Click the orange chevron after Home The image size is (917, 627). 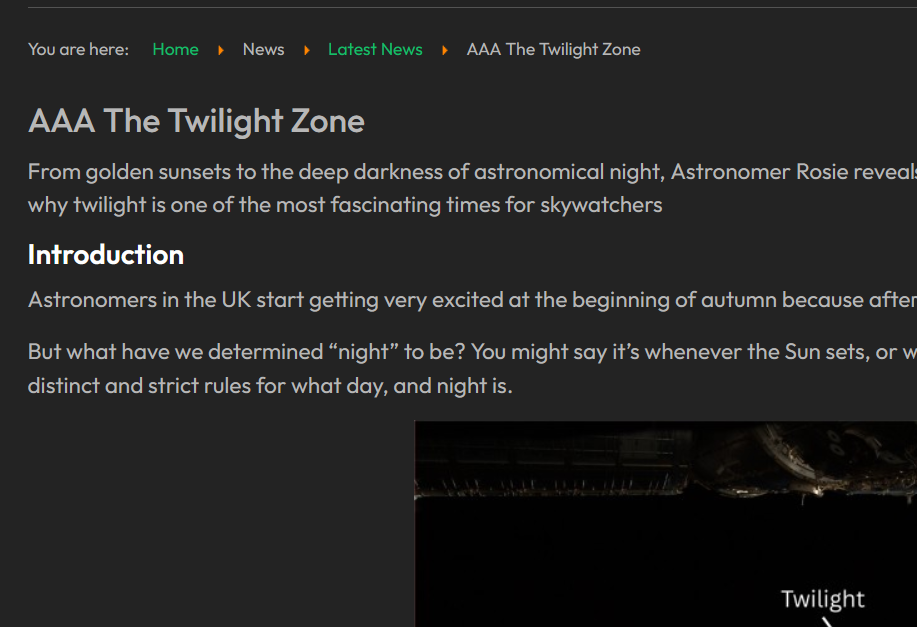coord(219,49)
